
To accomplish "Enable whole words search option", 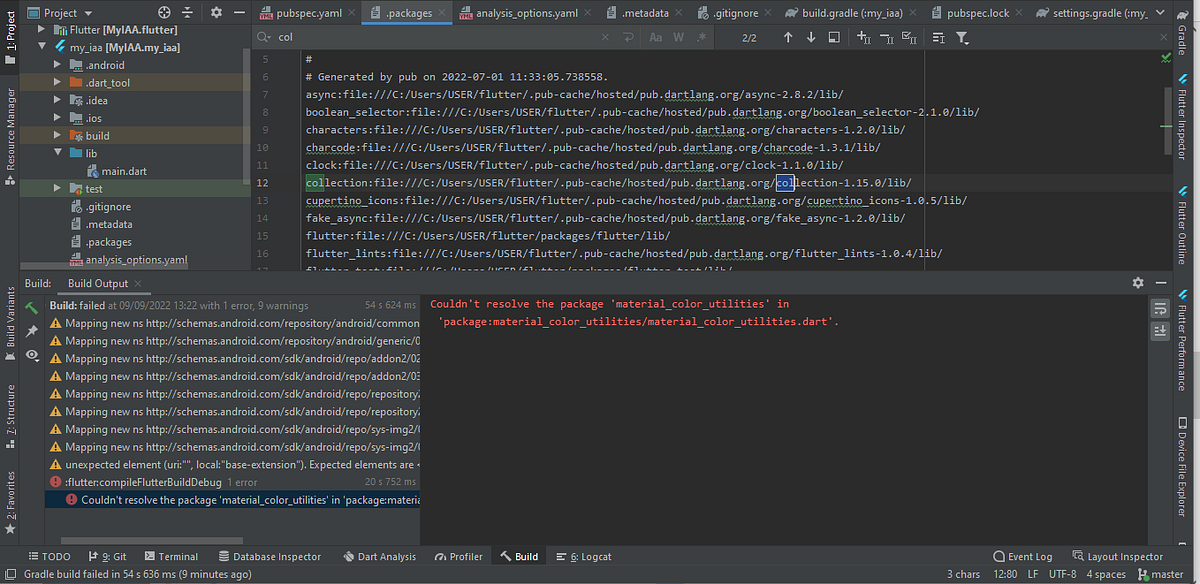I will coord(678,35).
